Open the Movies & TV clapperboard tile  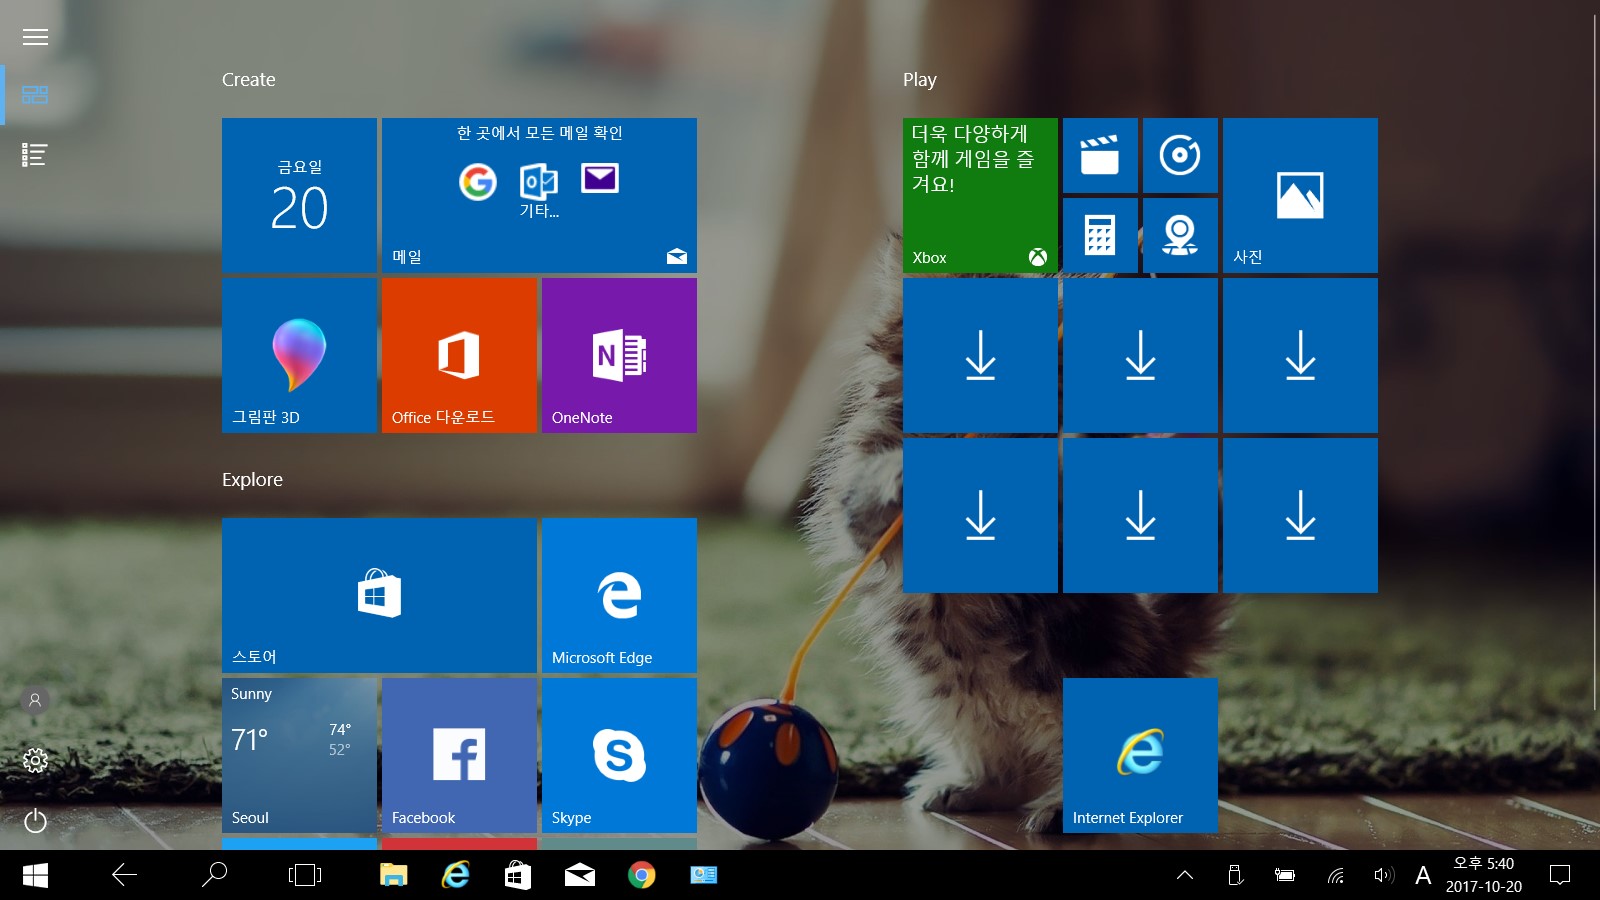1100,155
